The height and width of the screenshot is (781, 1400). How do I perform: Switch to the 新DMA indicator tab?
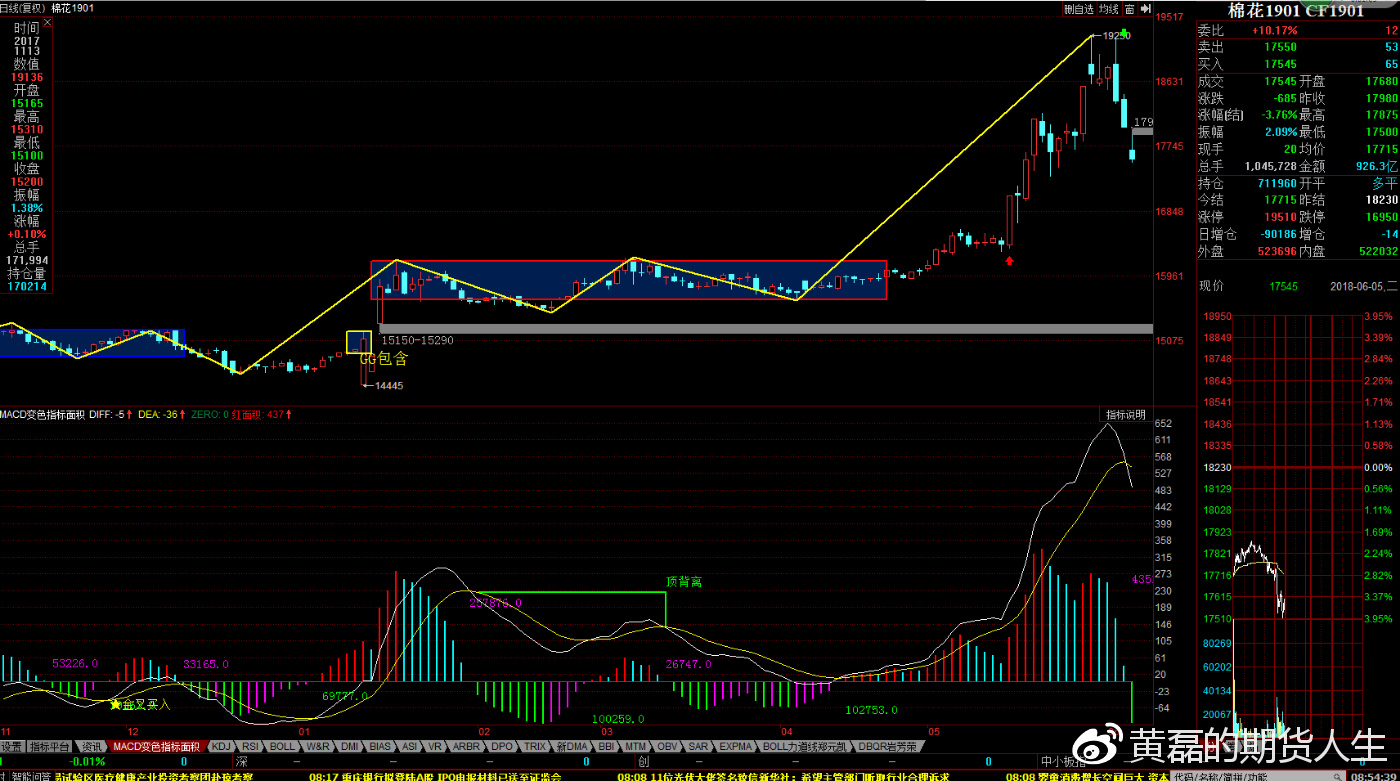(572, 747)
